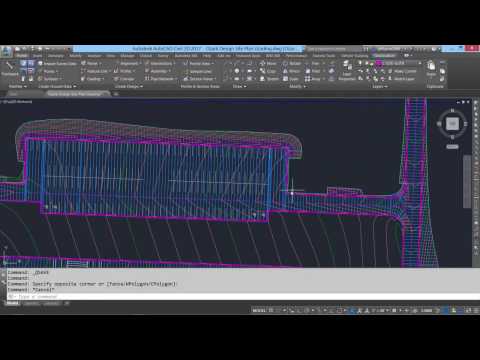Expand the Draw panel
This screenshot has height=360, width=480.
pyautogui.click(x=239, y=87)
